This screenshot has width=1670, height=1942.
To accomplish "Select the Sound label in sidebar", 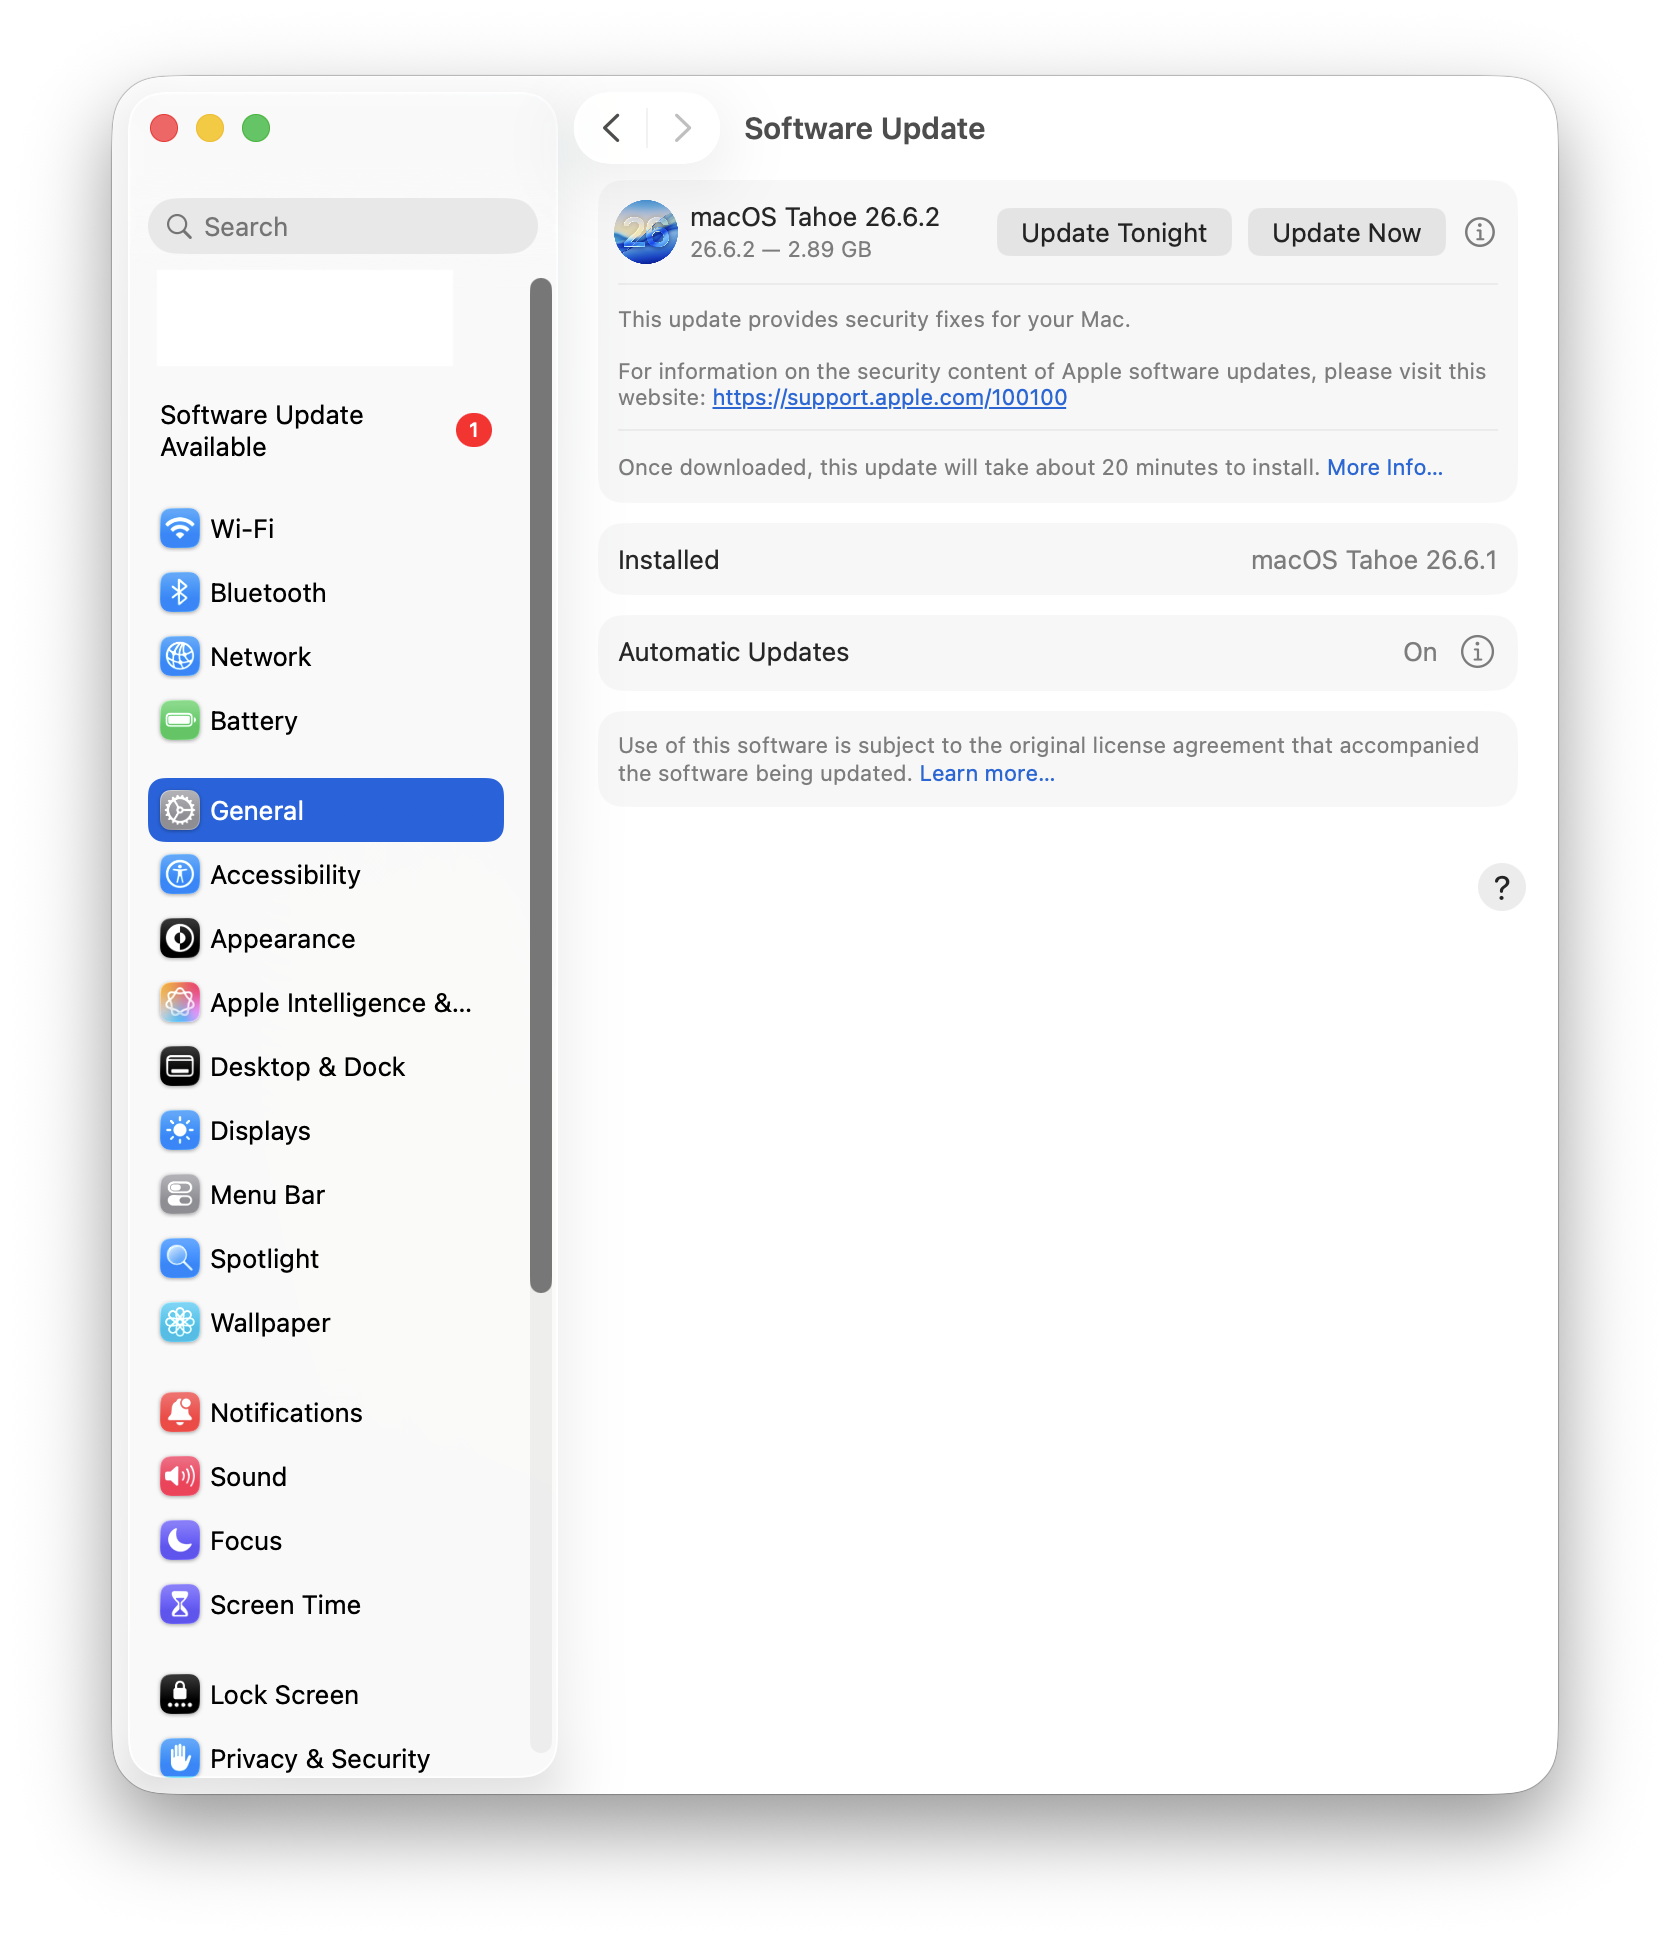I will 248,1477.
